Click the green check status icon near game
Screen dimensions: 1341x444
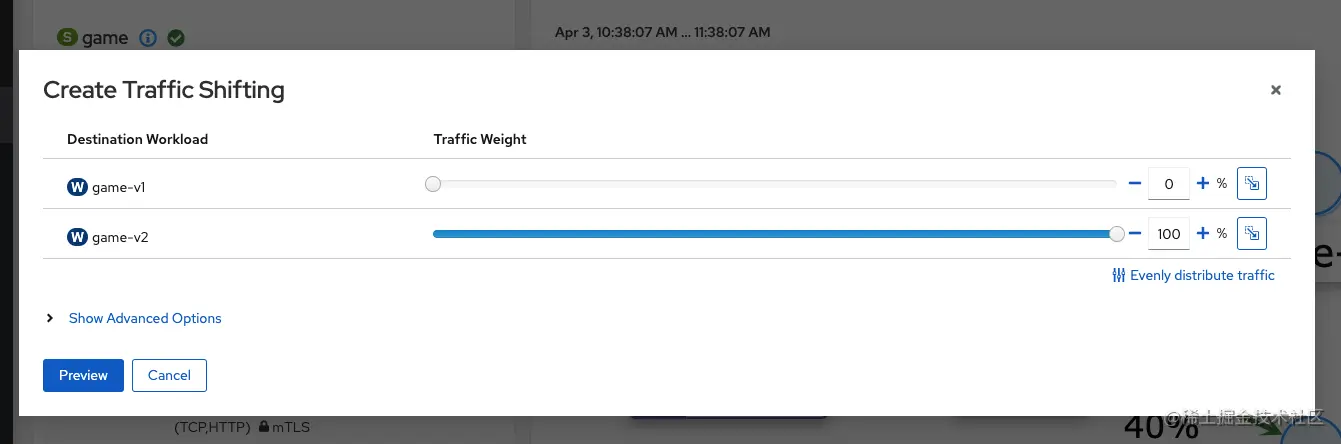[x=176, y=38]
